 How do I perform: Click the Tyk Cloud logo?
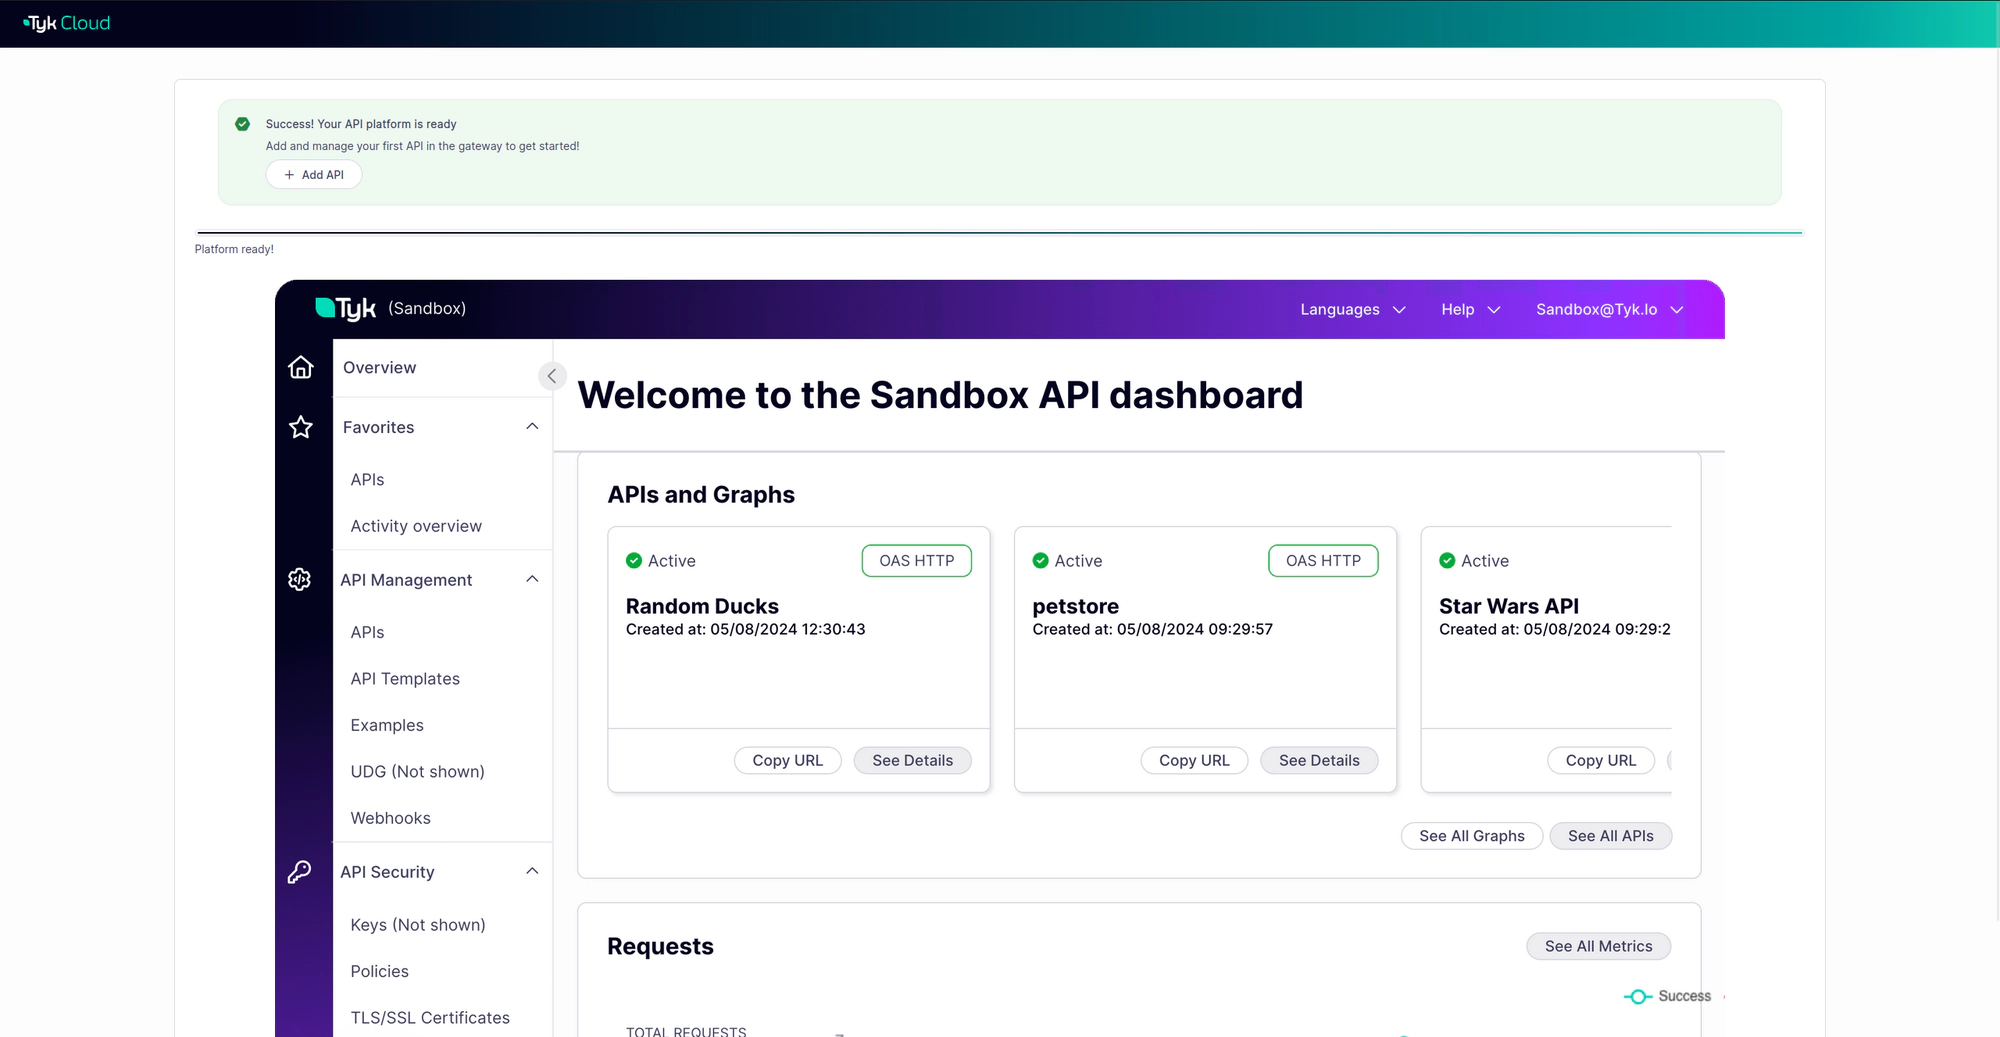pyautogui.click(x=67, y=23)
